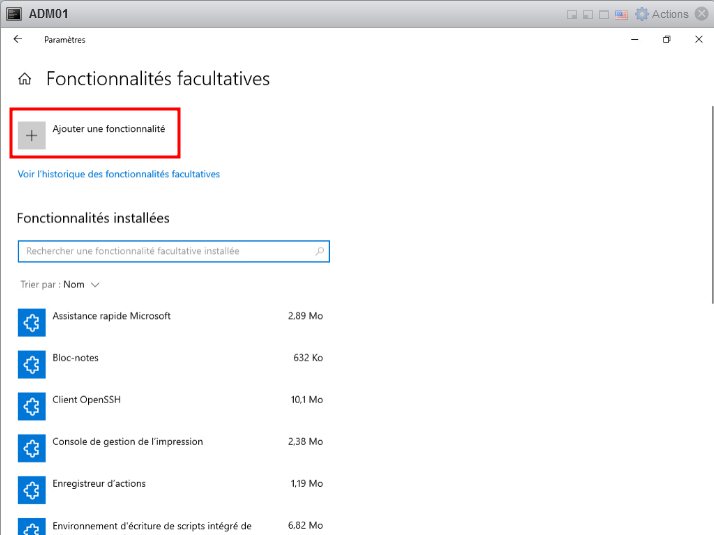Go back with the arrow in Paramètres
The height and width of the screenshot is (535, 714).
17,40
